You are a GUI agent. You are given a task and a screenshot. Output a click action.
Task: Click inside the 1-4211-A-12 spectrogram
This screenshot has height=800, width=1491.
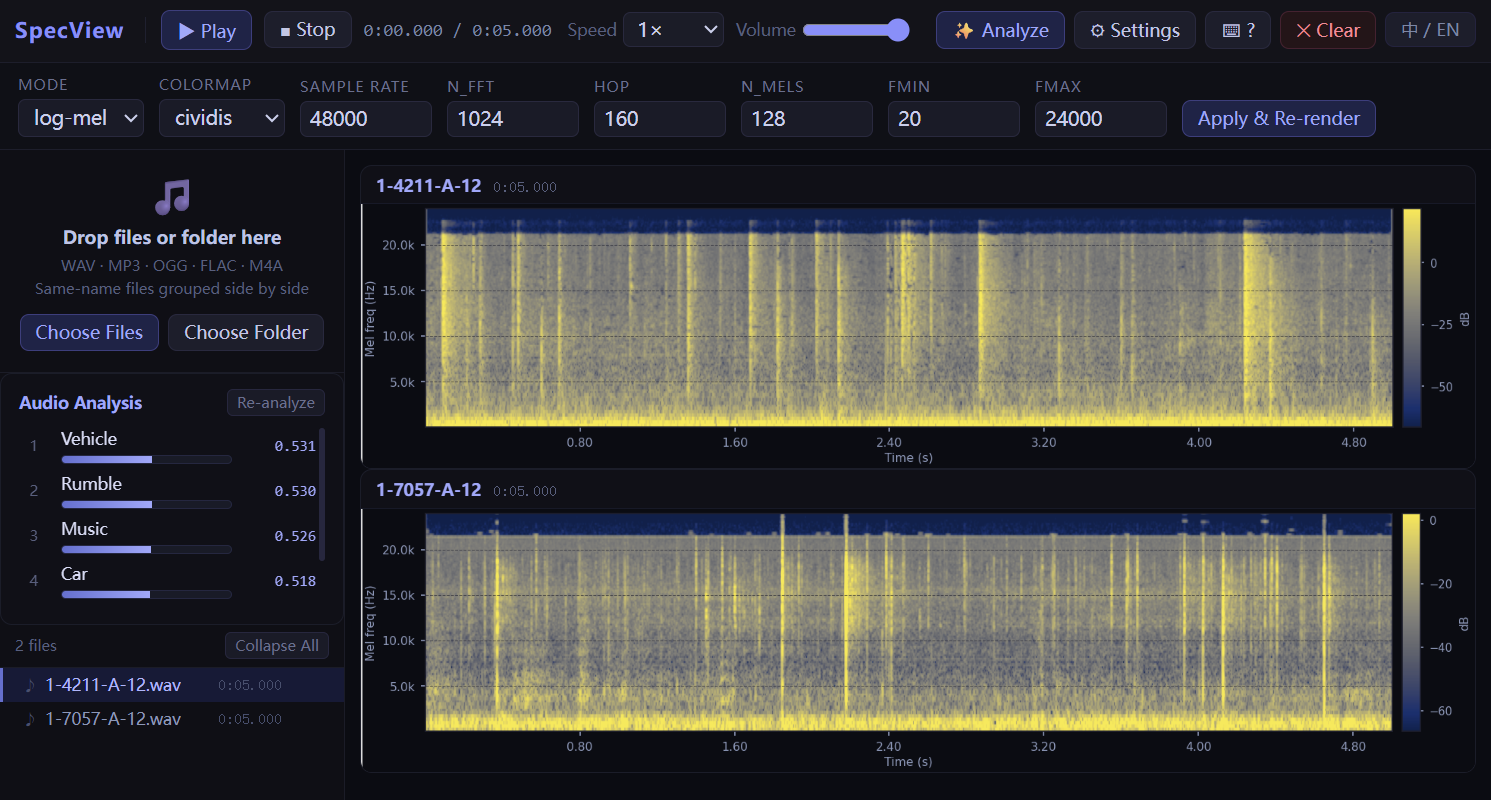coord(909,318)
